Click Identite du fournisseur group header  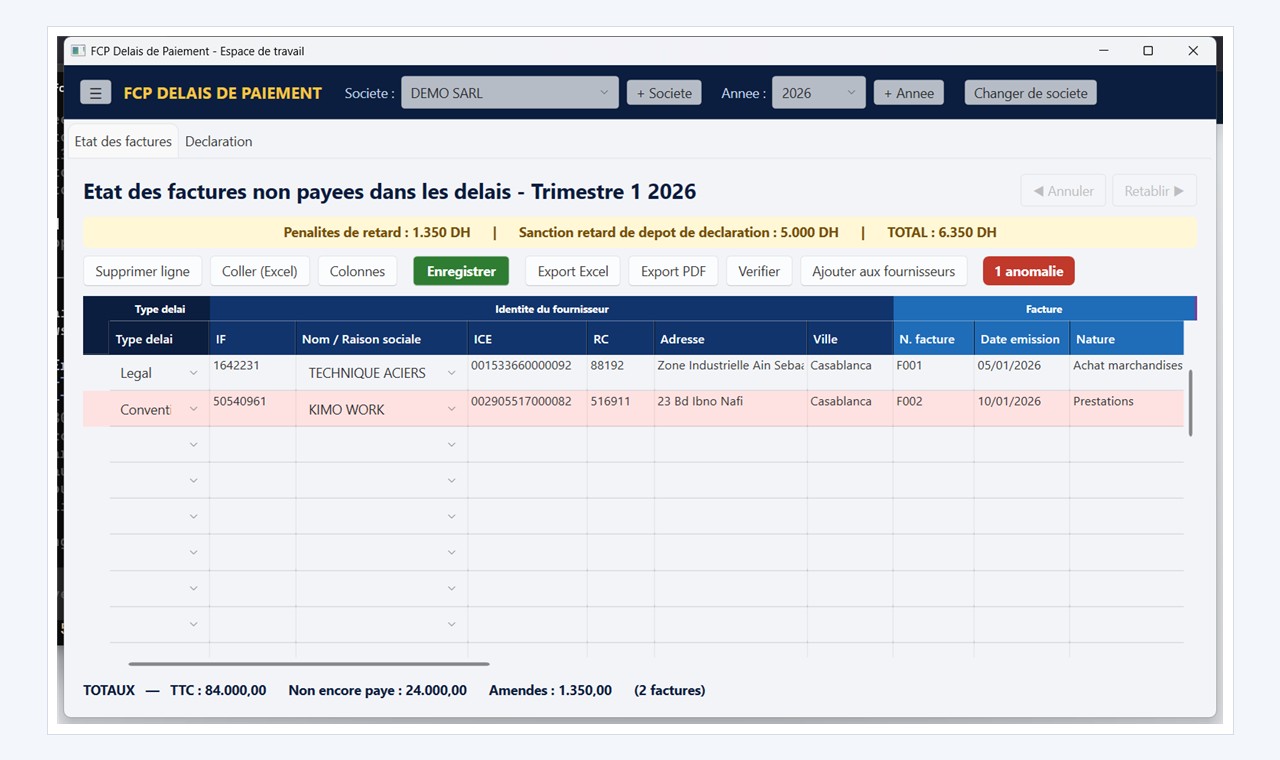click(552, 309)
